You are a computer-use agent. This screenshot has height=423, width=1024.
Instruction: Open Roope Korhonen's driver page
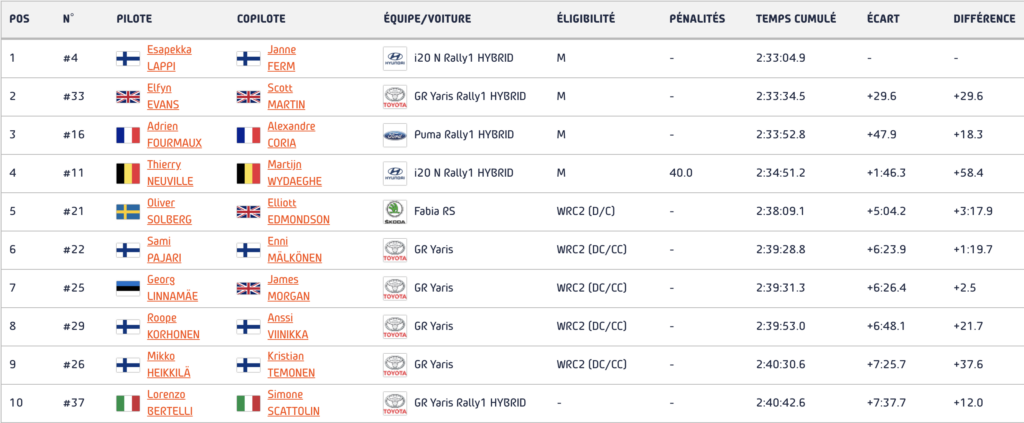(174, 326)
